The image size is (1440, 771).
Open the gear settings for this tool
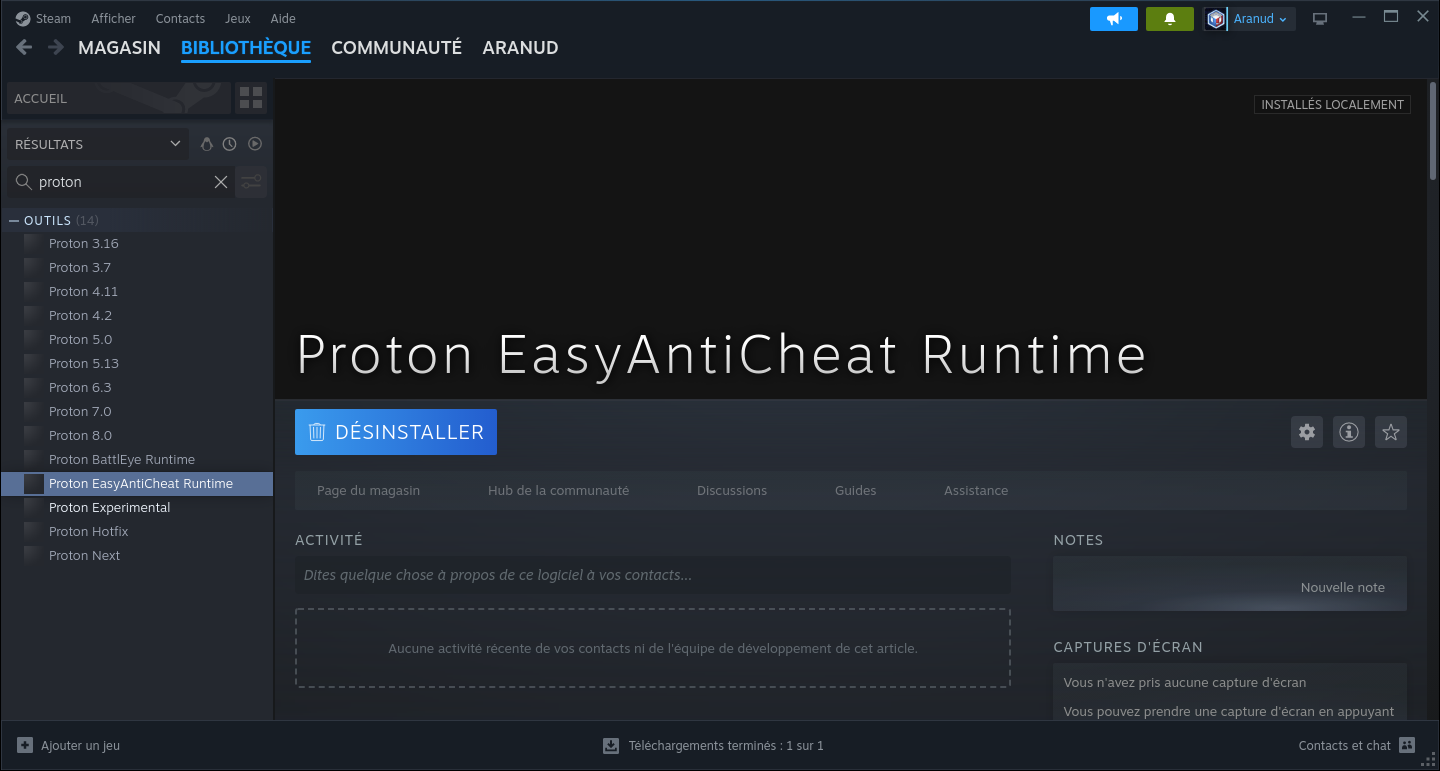pyautogui.click(x=1307, y=432)
